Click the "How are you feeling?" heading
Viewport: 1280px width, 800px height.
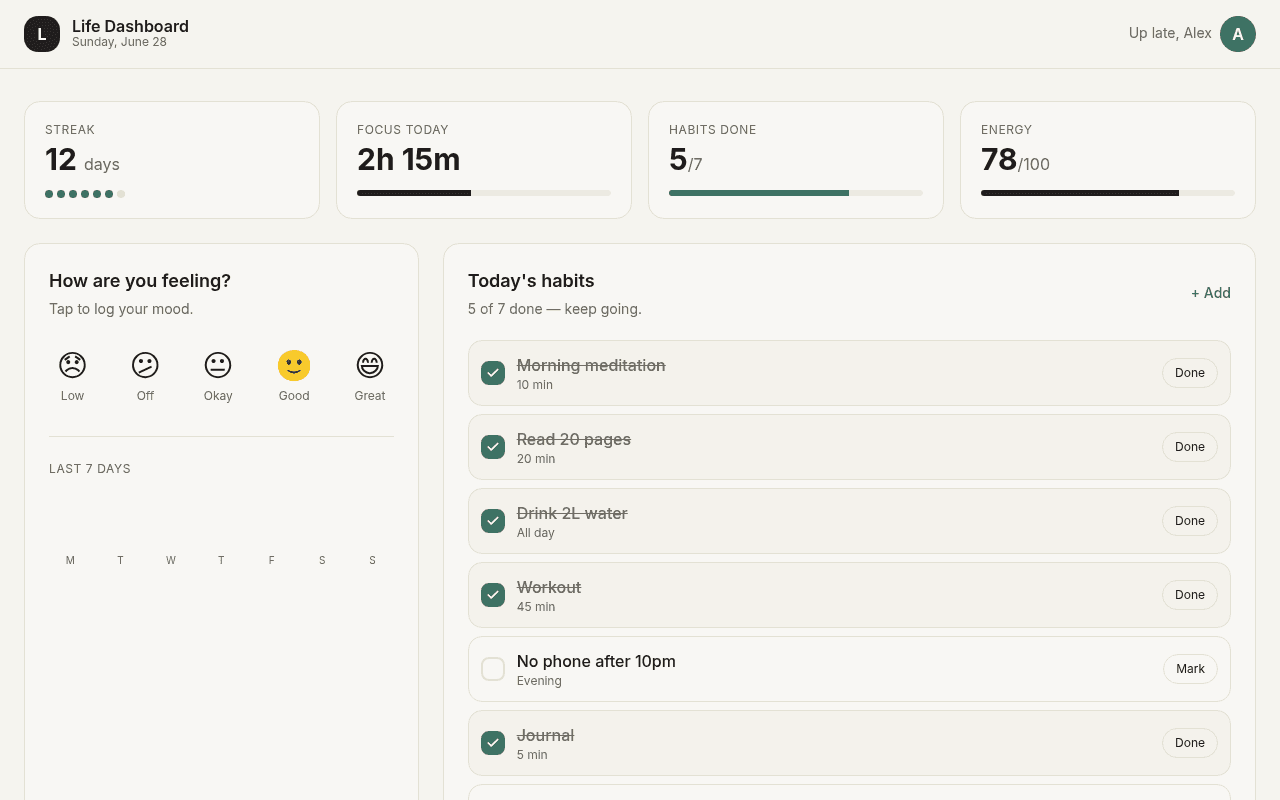point(140,281)
